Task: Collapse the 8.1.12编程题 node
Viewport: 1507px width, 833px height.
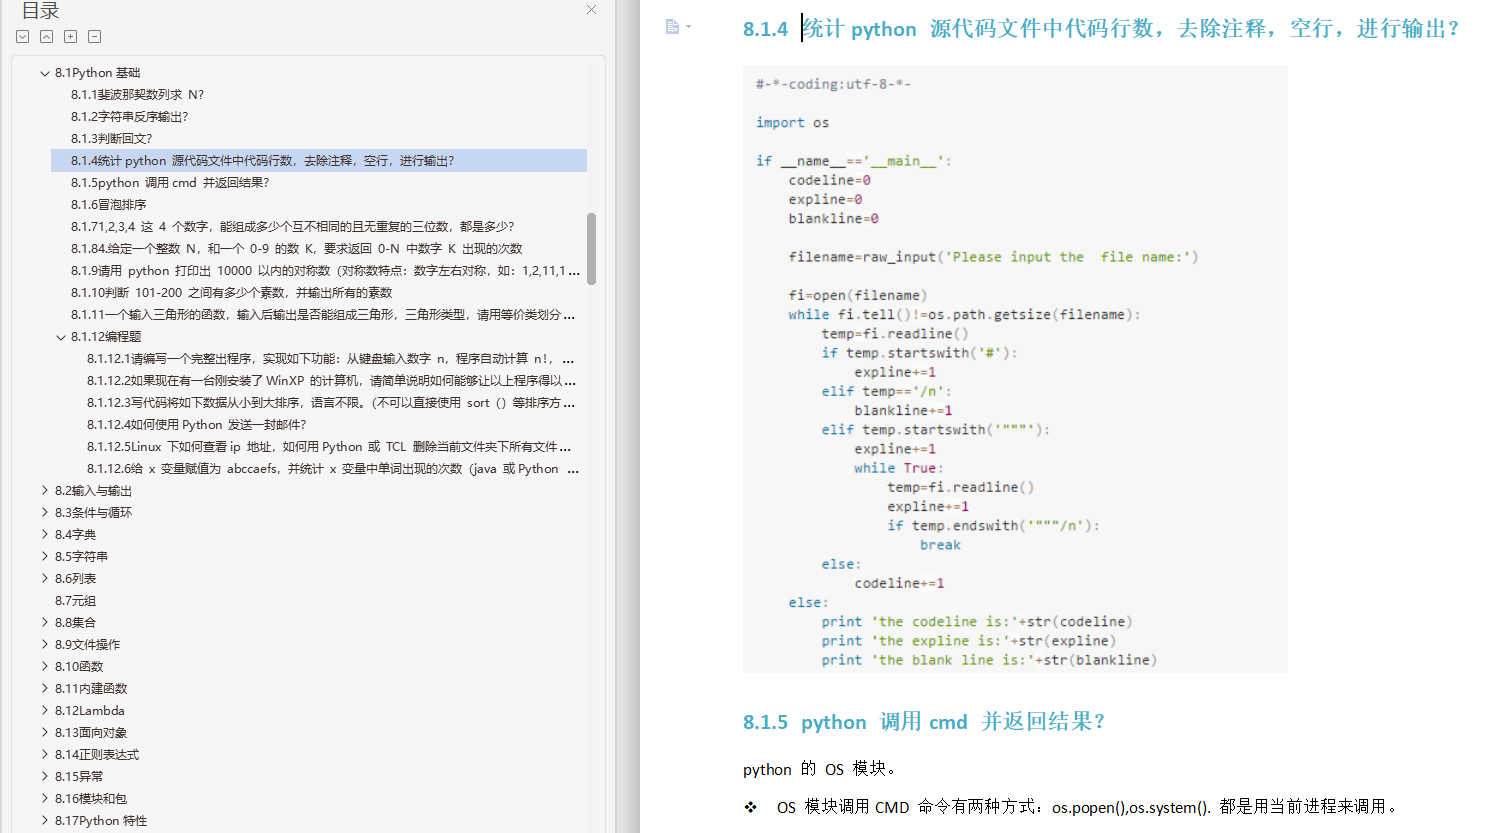Action: 61,337
